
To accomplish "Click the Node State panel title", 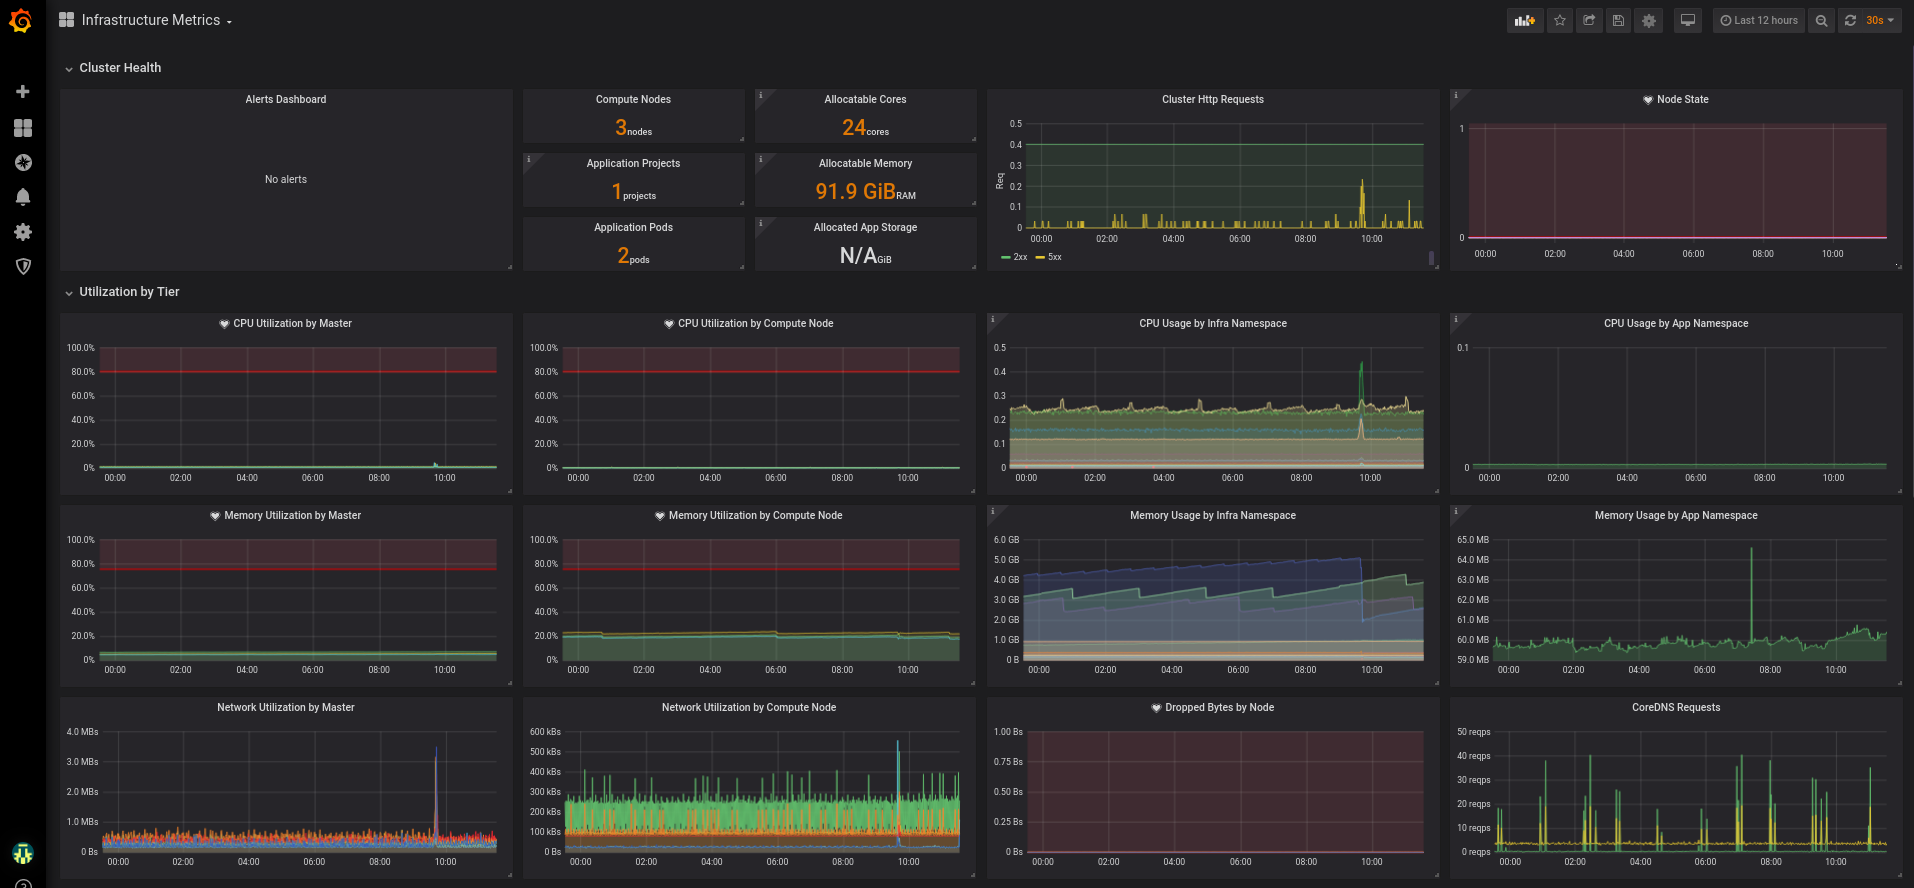I will coord(1682,99).
